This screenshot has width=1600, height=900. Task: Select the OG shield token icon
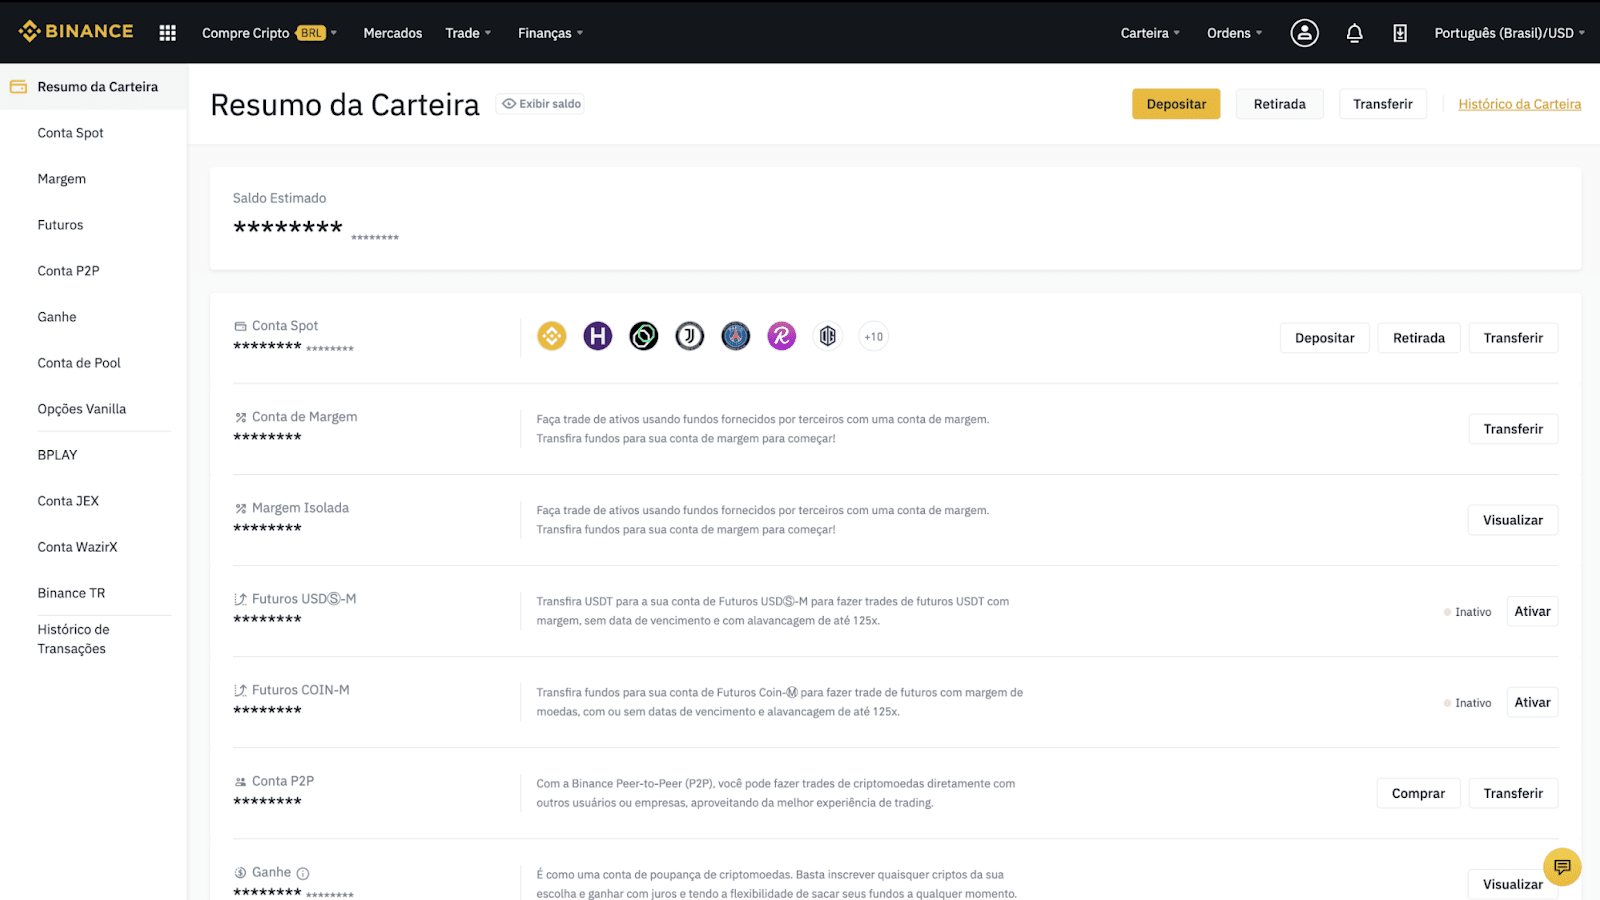tap(828, 336)
